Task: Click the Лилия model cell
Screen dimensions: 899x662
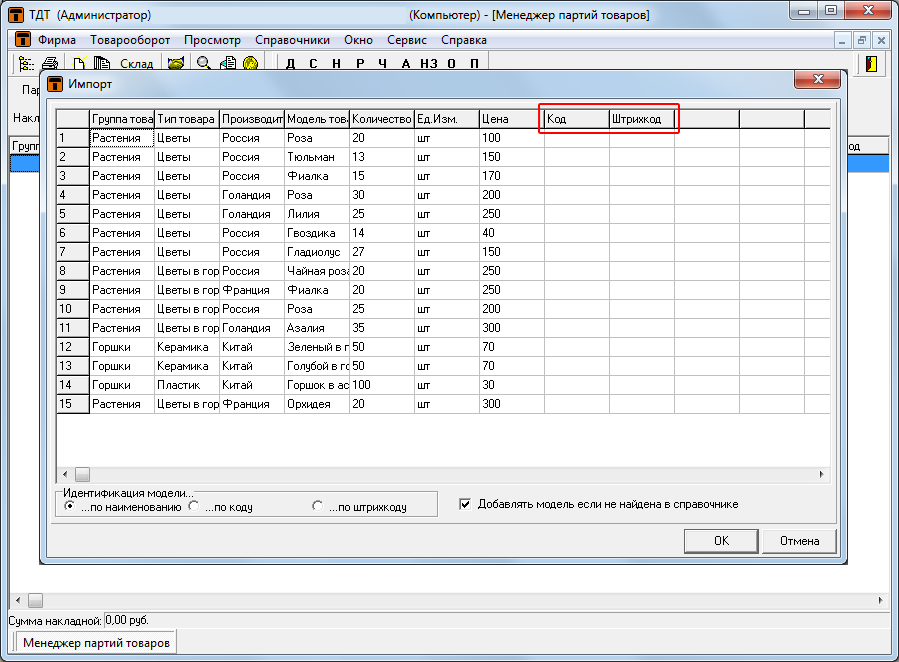Action: [317, 214]
